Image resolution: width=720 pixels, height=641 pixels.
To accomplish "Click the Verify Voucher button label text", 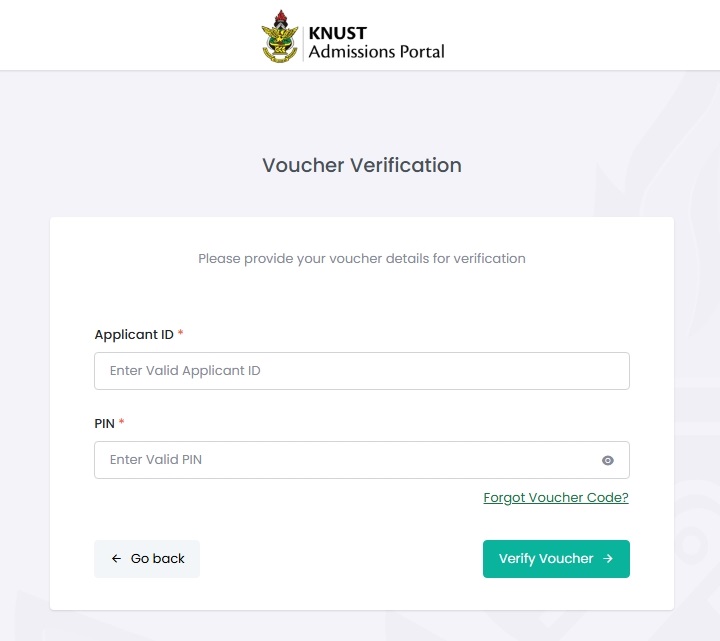I will (546, 559).
